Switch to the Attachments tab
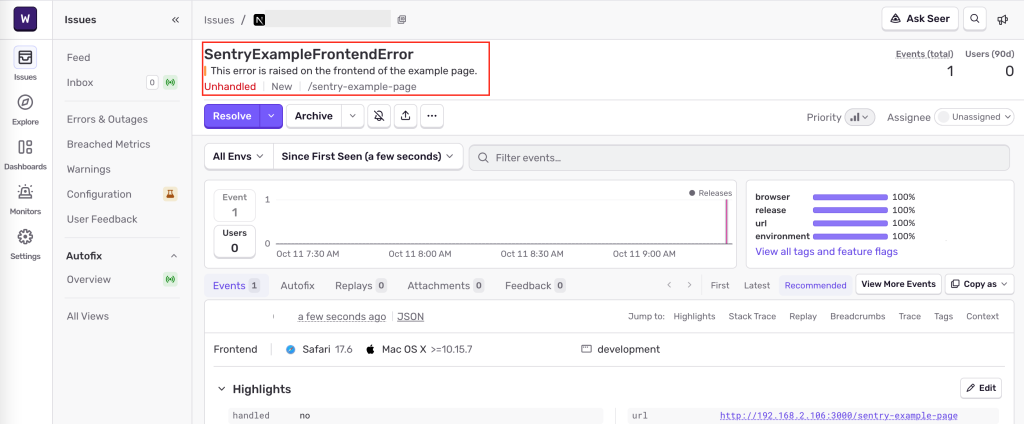The height and width of the screenshot is (424, 1024). point(445,285)
